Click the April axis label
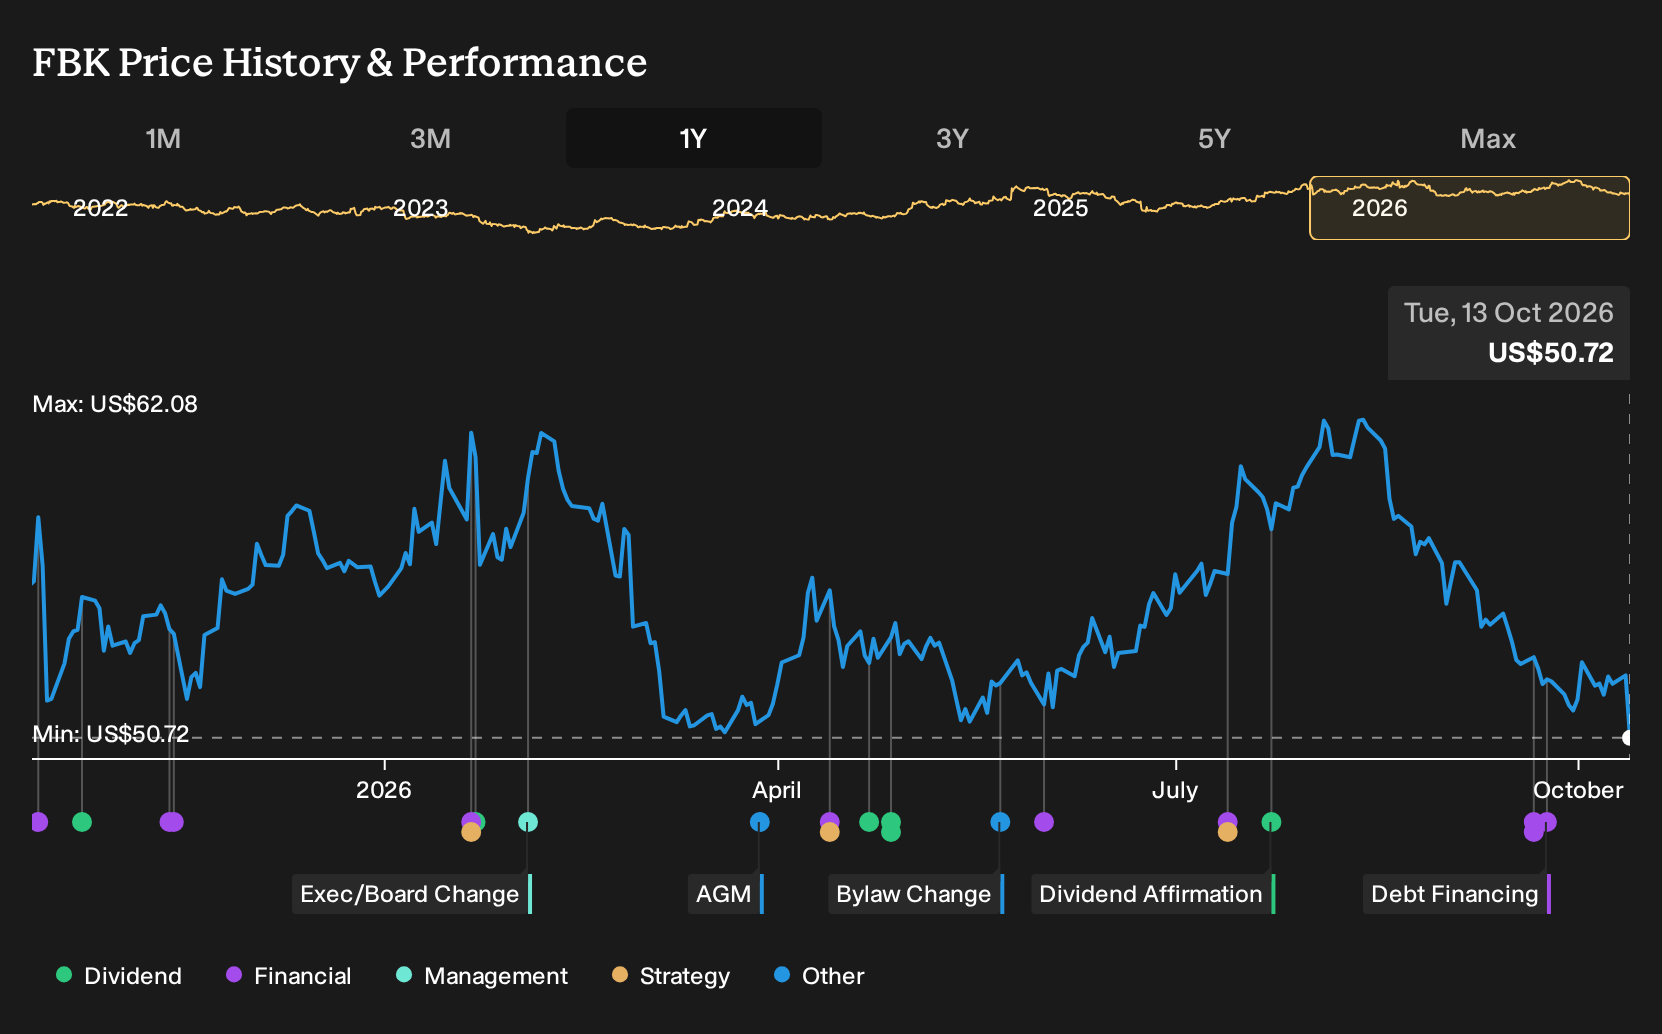Viewport: 1662px width, 1034px height. 777,790
